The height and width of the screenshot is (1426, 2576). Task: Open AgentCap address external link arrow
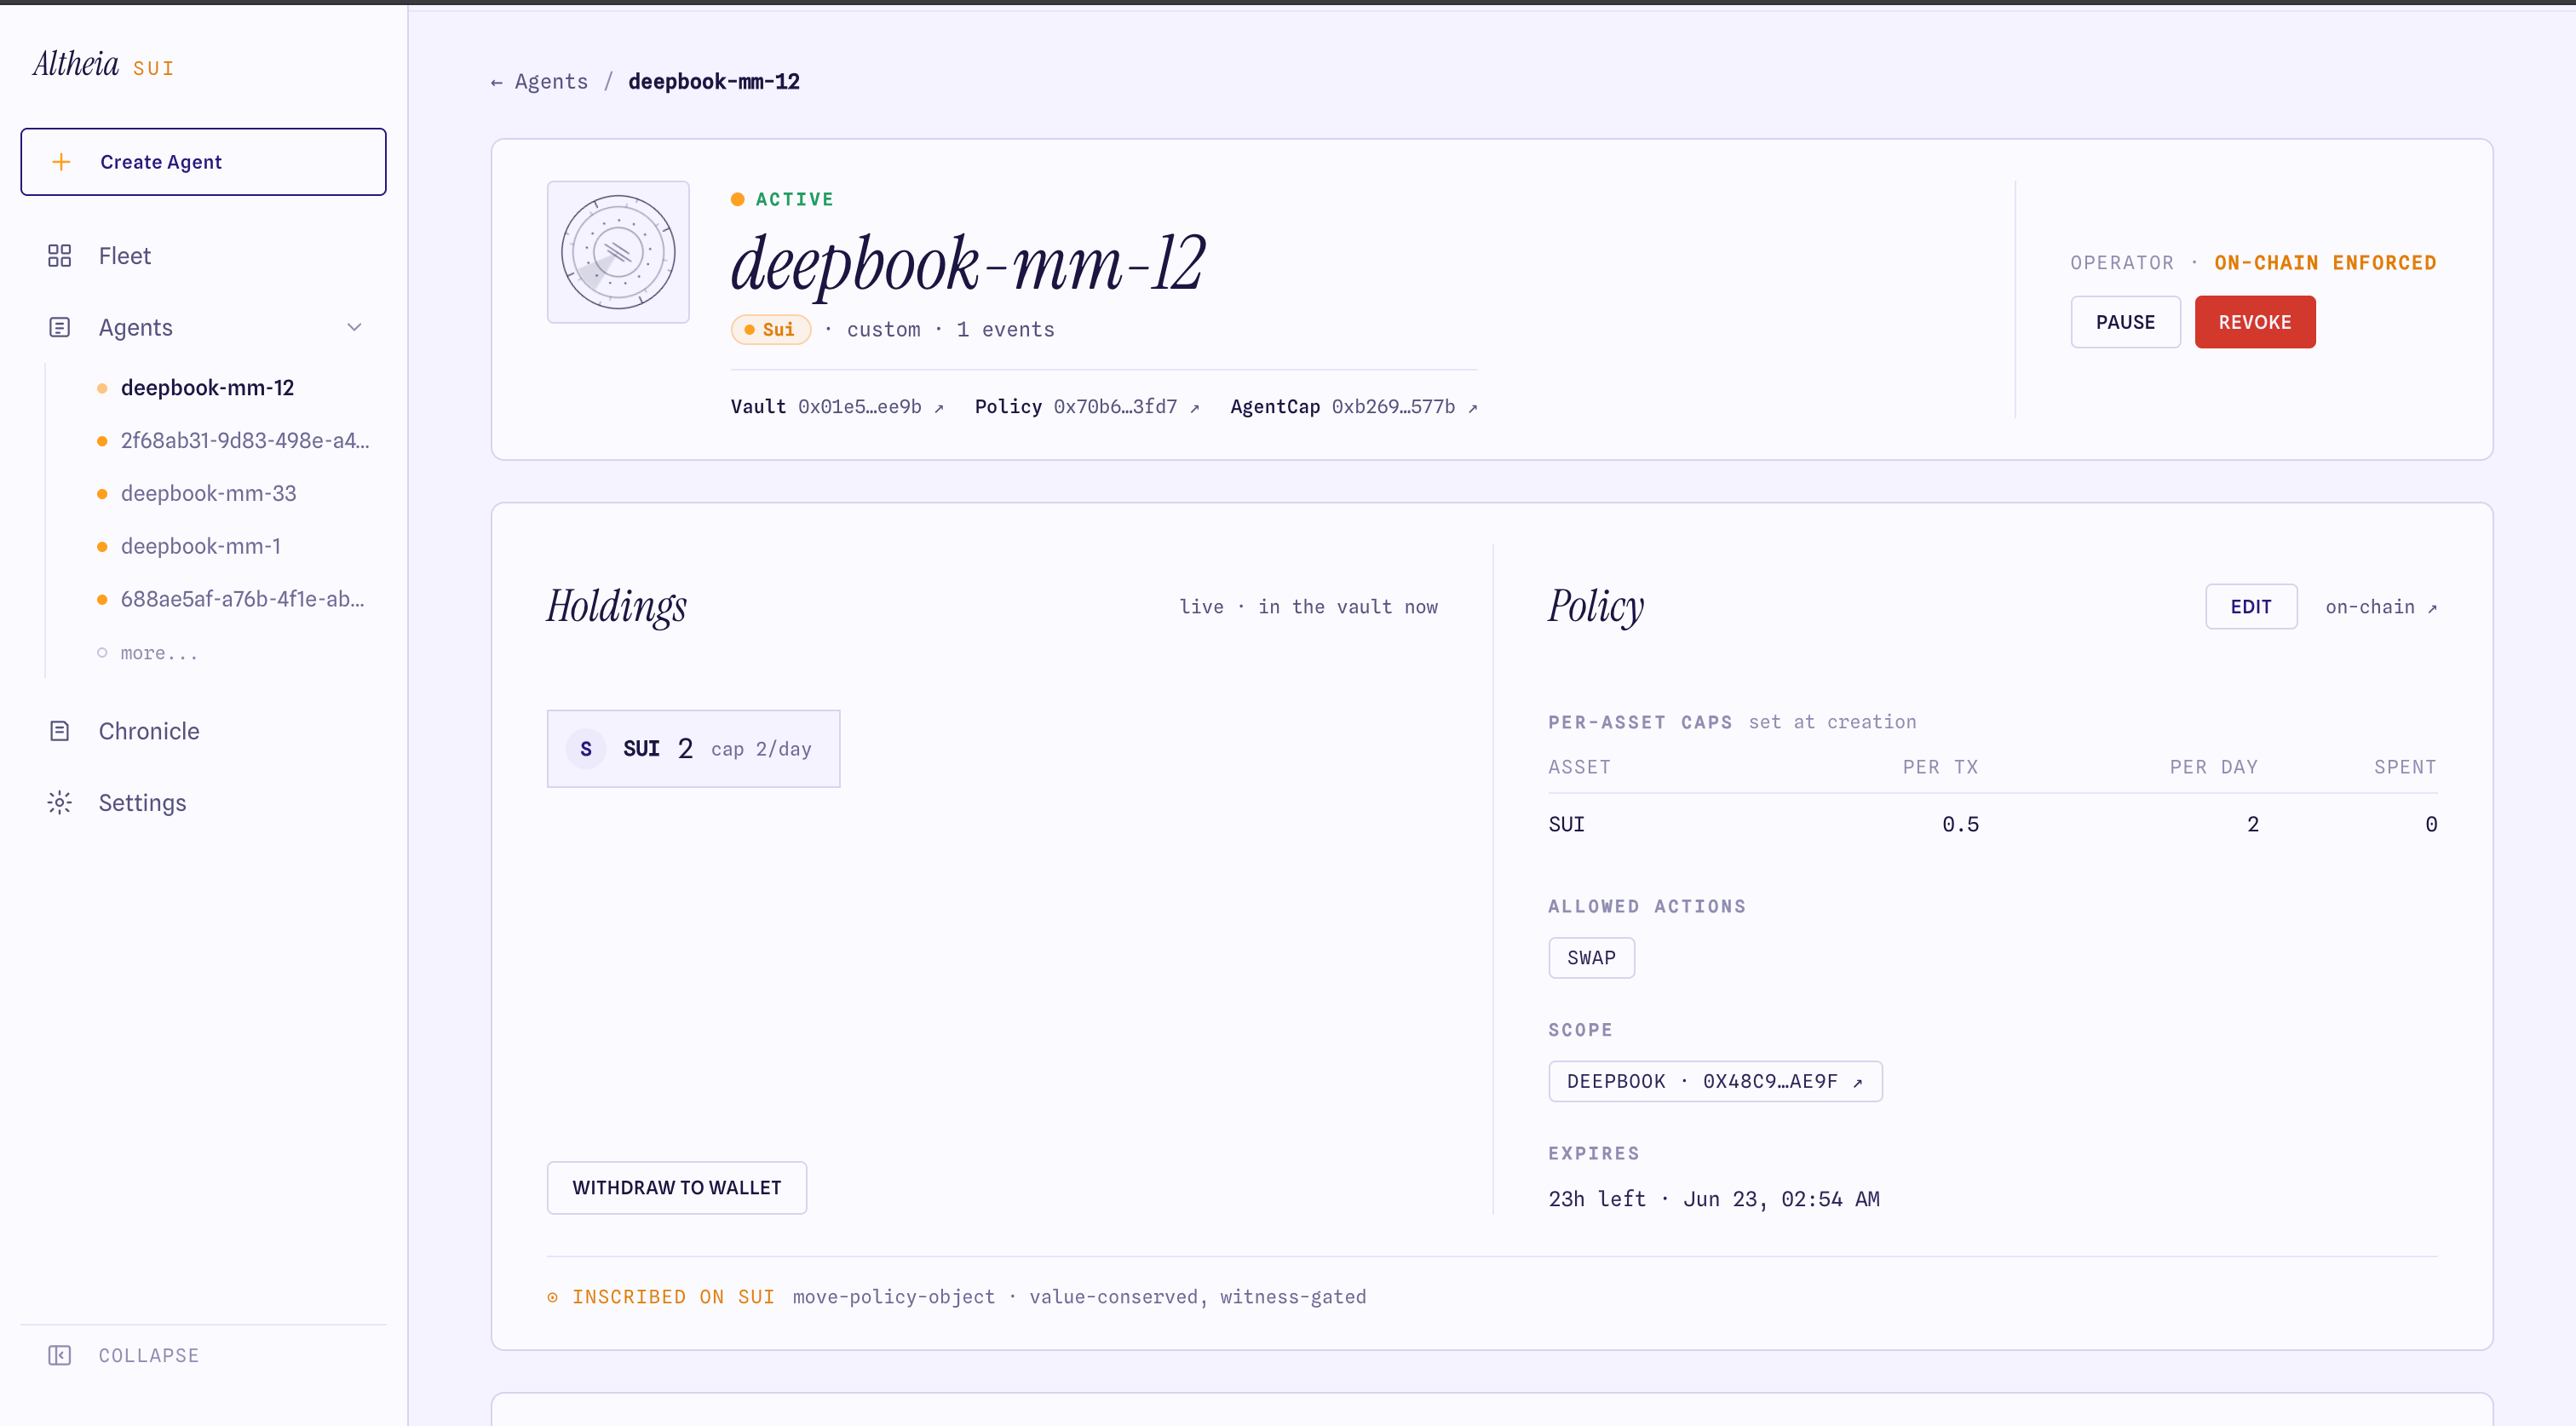1472,408
